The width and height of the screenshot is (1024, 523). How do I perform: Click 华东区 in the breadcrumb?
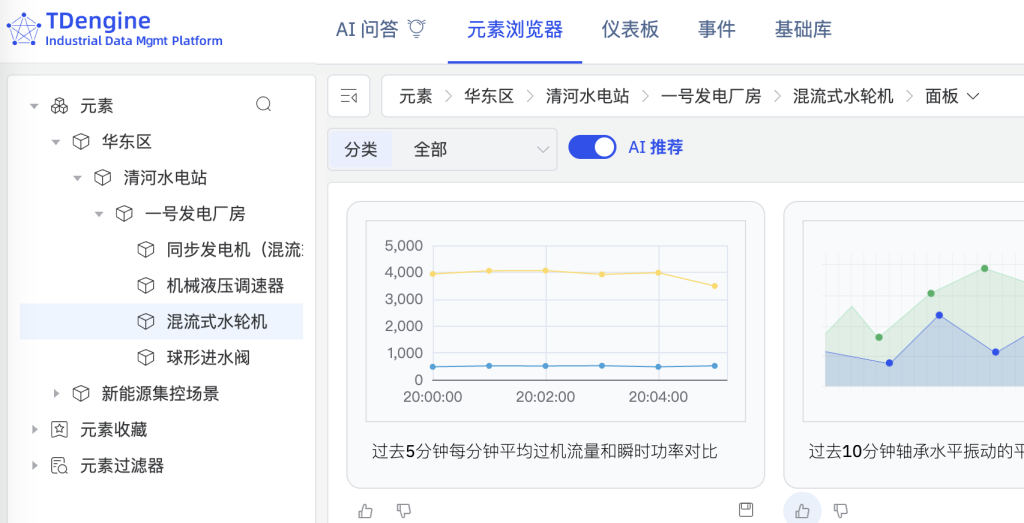489,97
